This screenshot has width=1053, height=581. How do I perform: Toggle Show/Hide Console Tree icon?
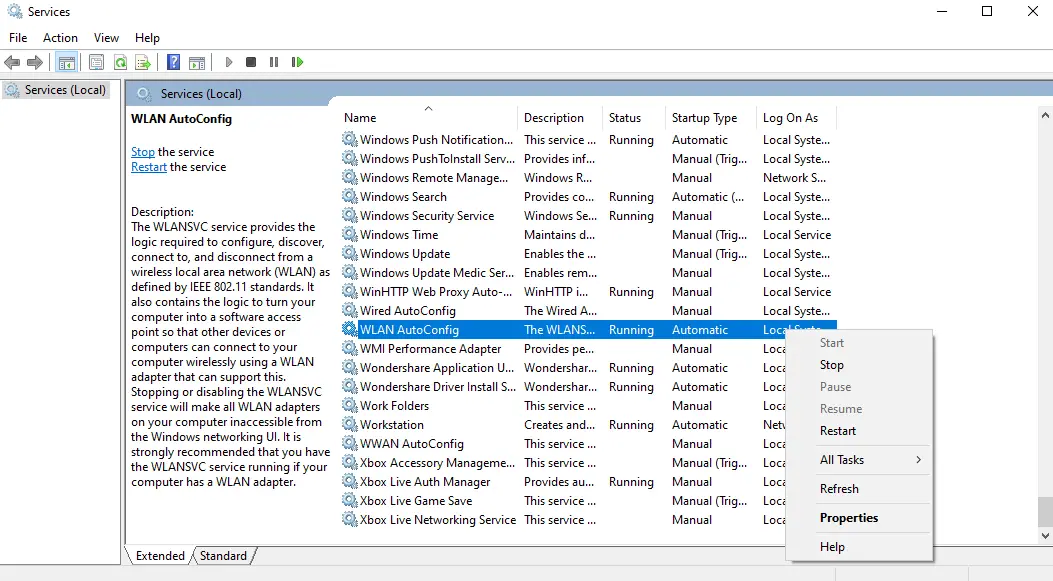[66, 62]
